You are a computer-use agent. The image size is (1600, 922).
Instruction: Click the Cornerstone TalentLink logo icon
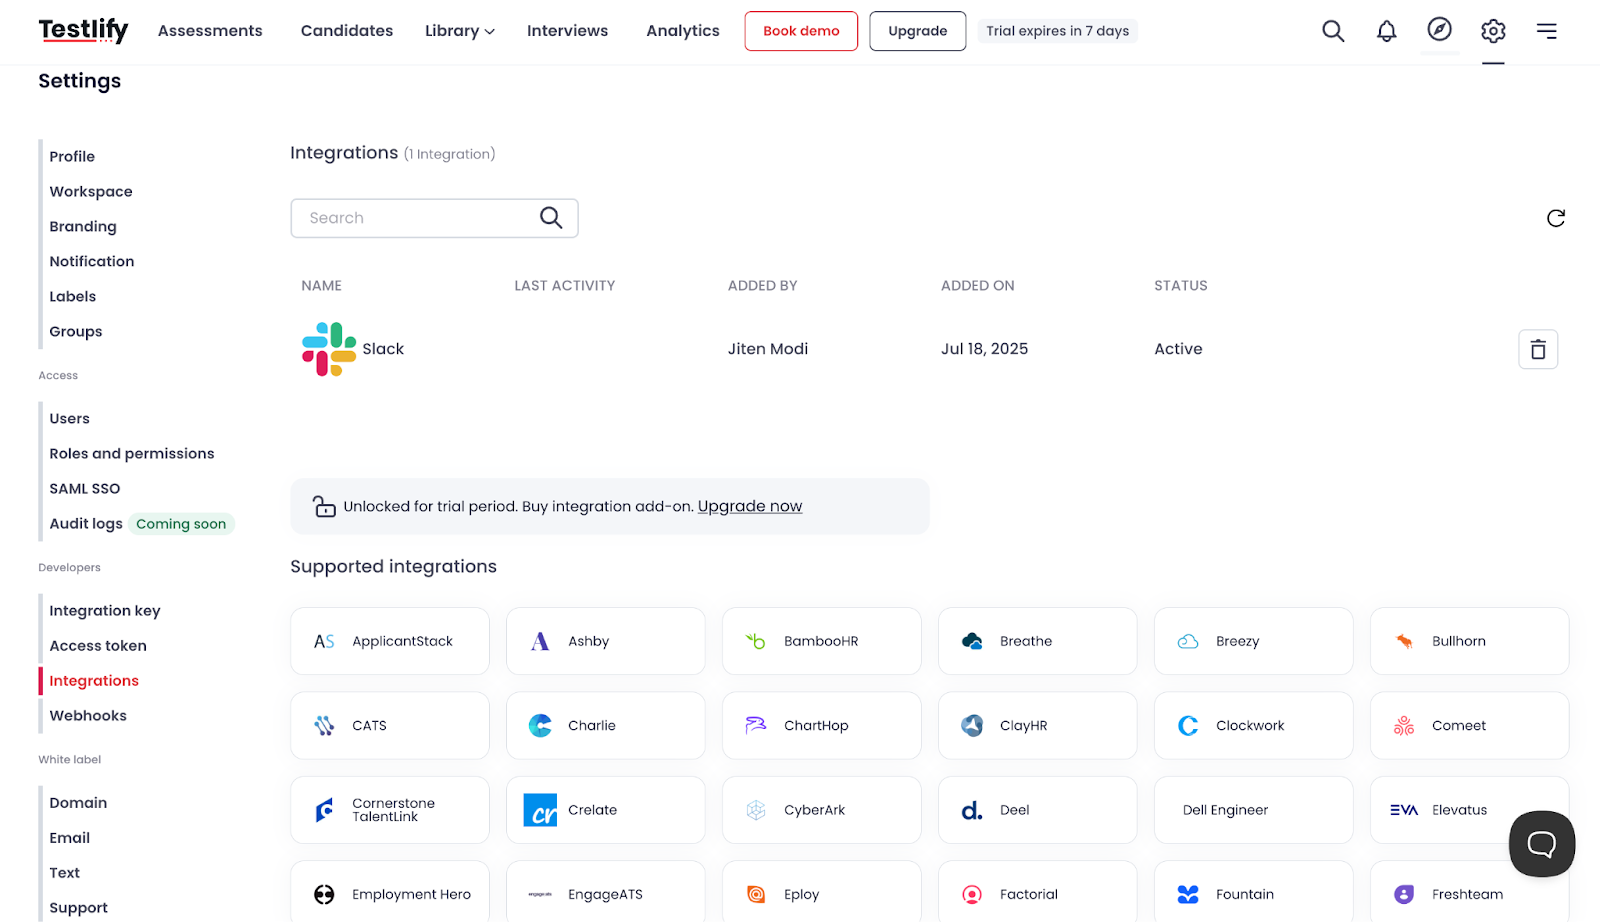[324, 810]
